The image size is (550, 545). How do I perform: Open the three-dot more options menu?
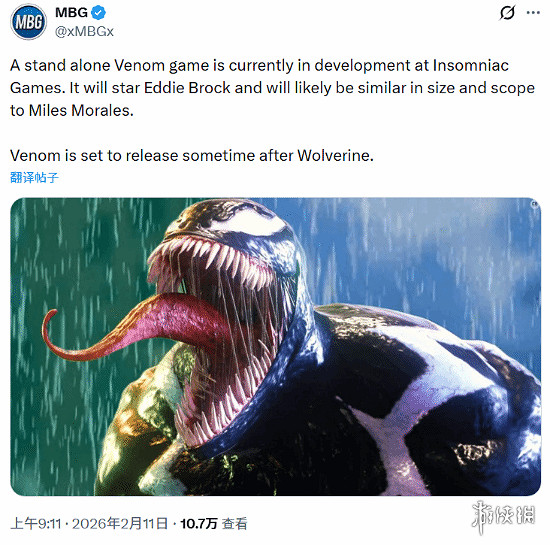[533, 13]
